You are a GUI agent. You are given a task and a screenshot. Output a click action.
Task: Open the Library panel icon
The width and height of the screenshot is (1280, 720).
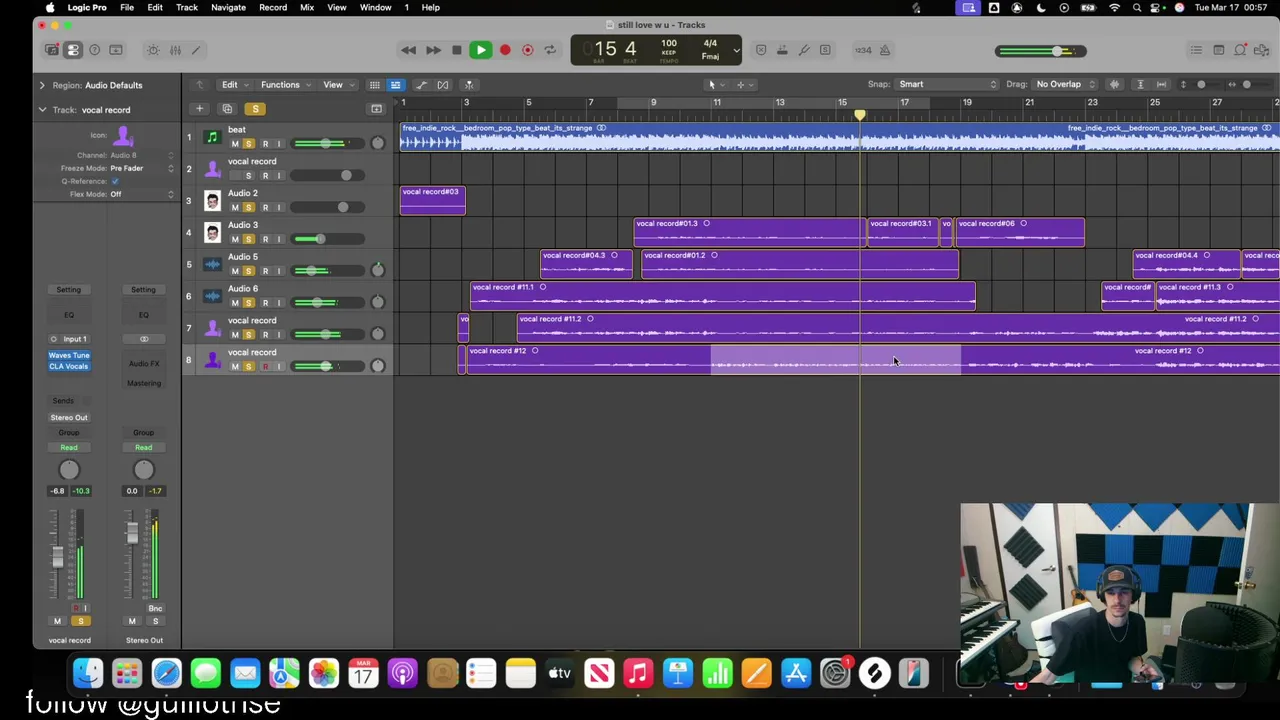pos(52,50)
